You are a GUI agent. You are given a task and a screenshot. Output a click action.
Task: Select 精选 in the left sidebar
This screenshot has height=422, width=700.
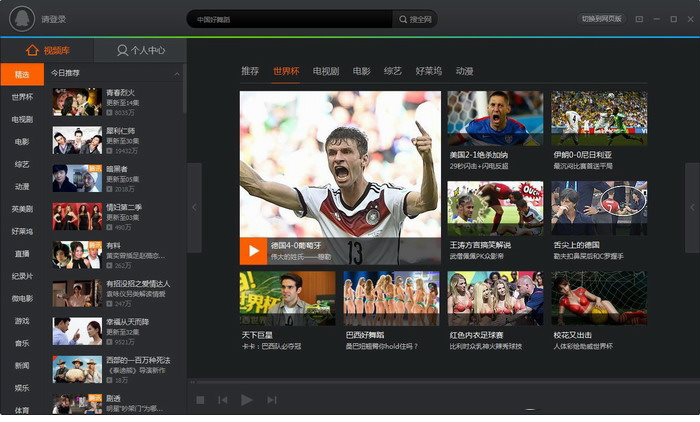[22, 74]
